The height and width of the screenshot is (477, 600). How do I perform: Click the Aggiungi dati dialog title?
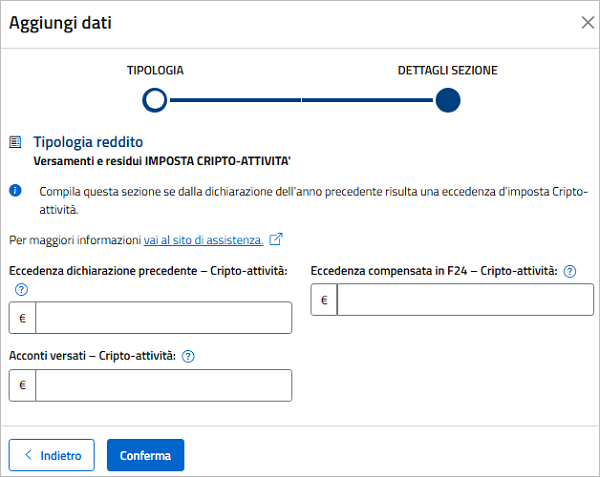[61, 24]
